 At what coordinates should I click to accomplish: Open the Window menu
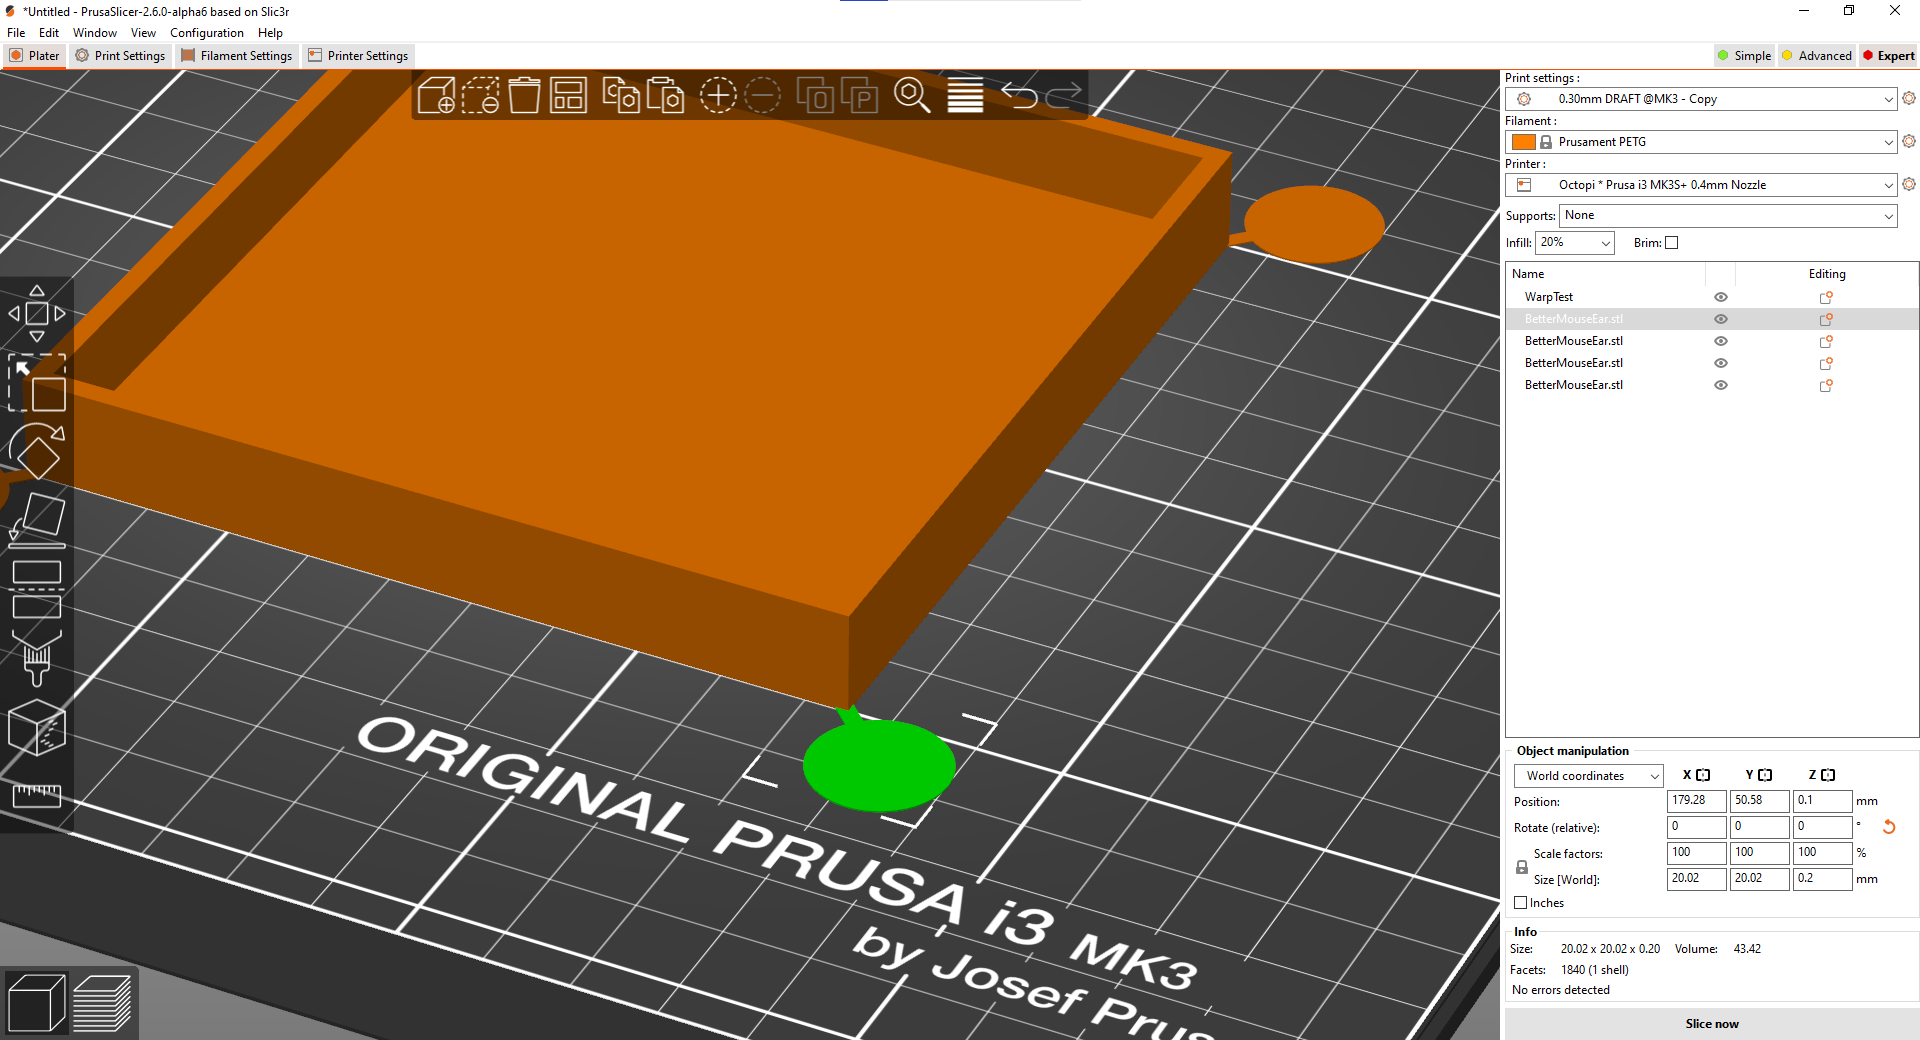(x=95, y=33)
